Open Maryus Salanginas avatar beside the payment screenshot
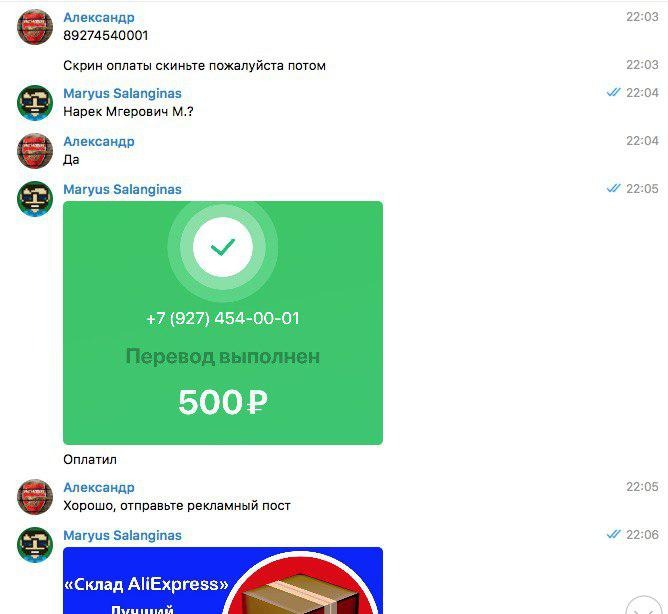 tap(35, 199)
